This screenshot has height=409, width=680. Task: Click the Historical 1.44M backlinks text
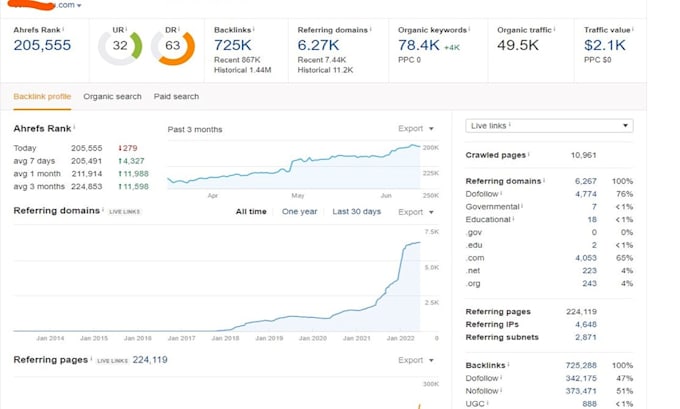pyautogui.click(x=242, y=70)
